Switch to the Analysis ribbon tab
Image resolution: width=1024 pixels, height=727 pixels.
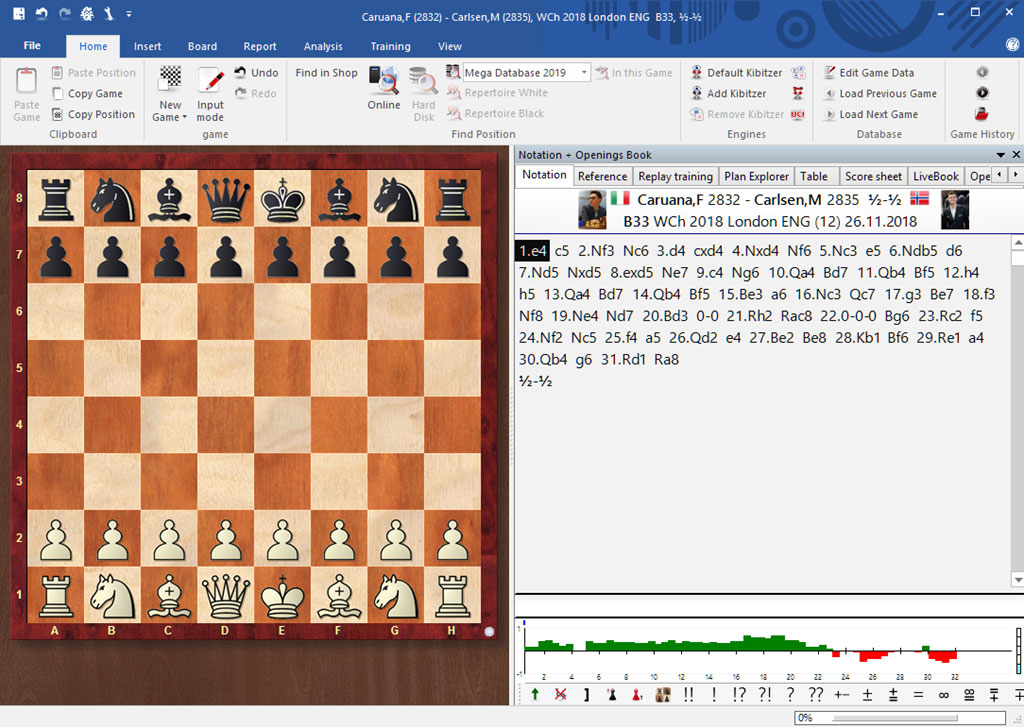coord(323,46)
